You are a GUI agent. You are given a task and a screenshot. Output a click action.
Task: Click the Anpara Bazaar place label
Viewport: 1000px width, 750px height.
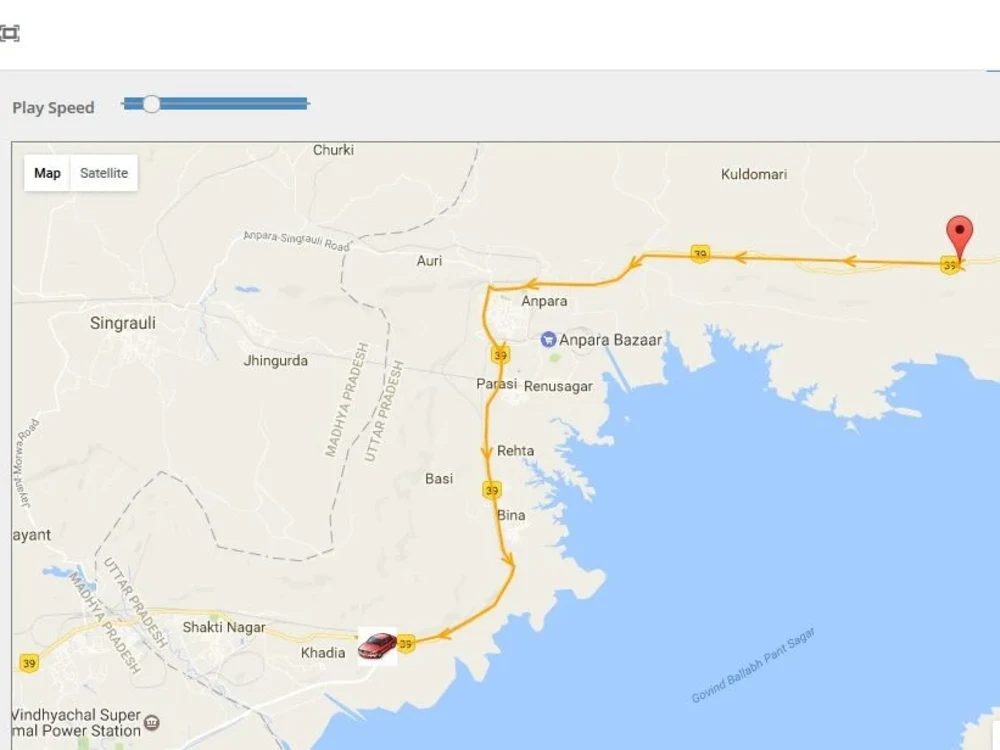pyautogui.click(x=610, y=340)
